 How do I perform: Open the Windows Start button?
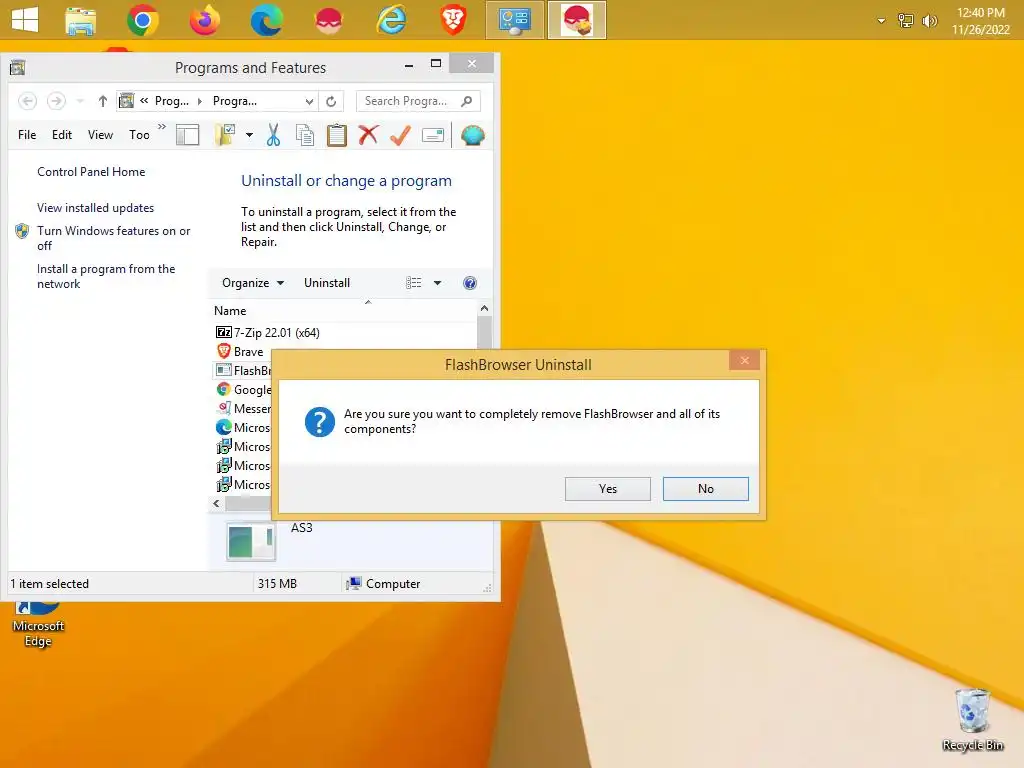click(25, 20)
